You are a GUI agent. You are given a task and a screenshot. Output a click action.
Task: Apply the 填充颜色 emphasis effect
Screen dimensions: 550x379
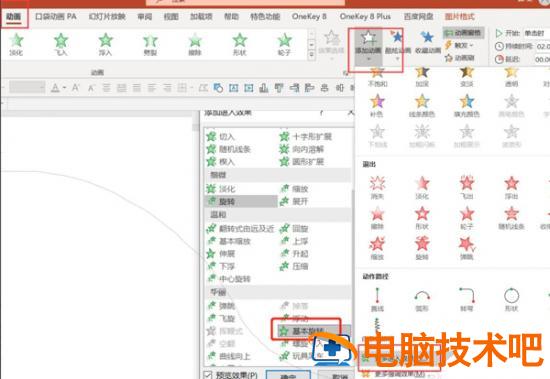coord(467,105)
